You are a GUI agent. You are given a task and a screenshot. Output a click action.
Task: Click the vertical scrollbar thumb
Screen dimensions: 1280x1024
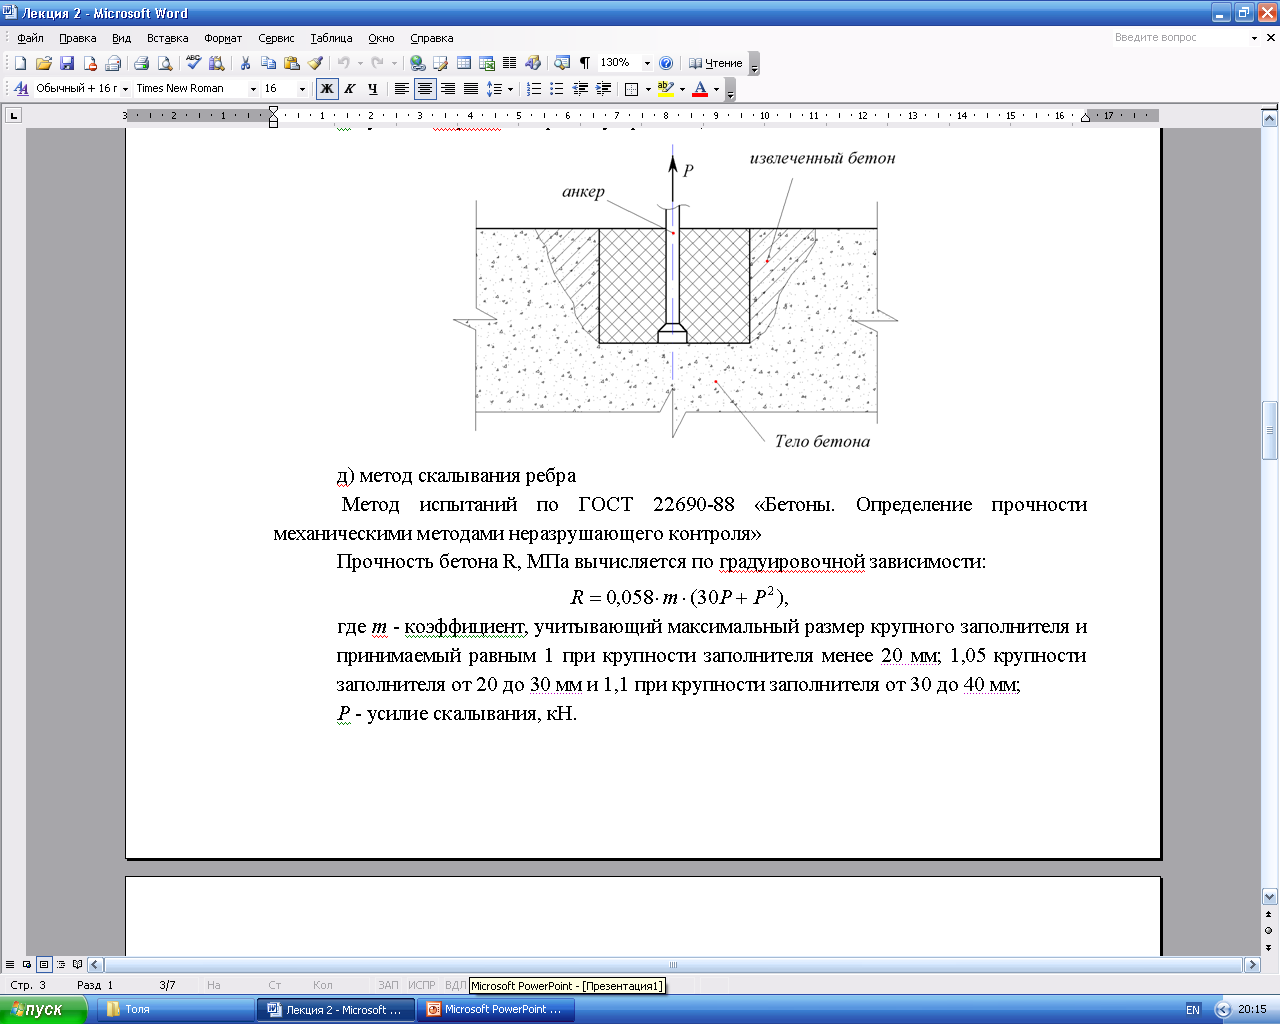(1270, 431)
